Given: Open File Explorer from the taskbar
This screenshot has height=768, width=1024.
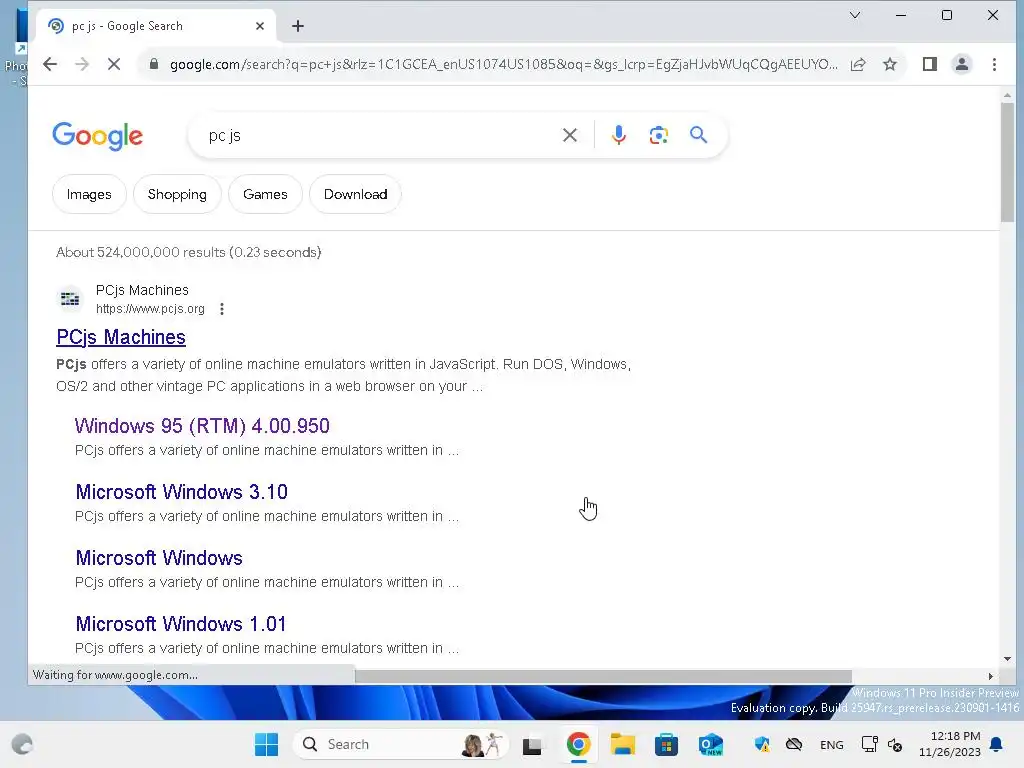Looking at the screenshot, I should pos(622,744).
